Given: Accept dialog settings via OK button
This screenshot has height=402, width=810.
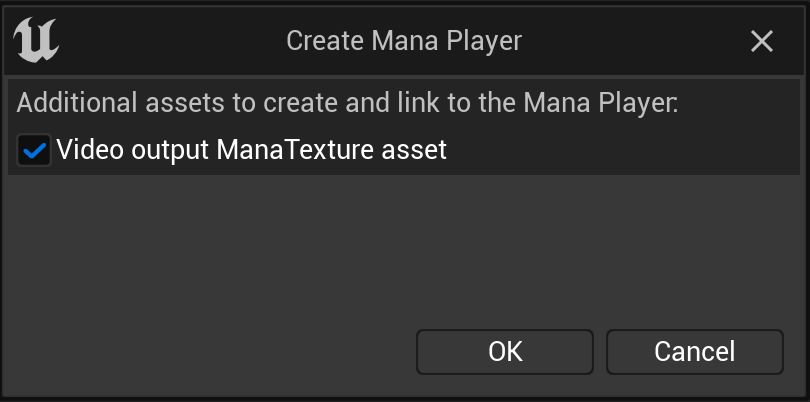Looking at the screenshot, I should tap(505, 352).
